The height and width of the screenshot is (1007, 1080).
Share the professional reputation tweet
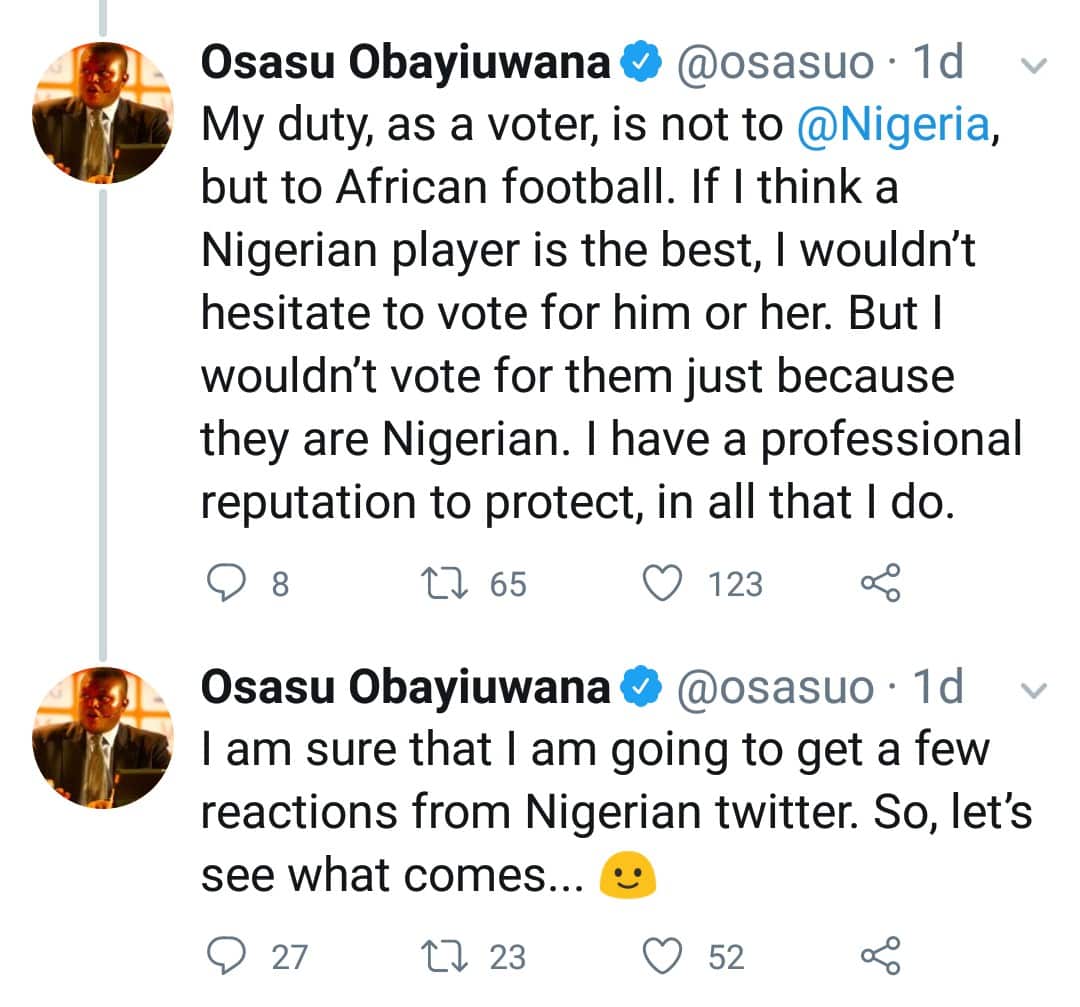click(x=880, y=583)
